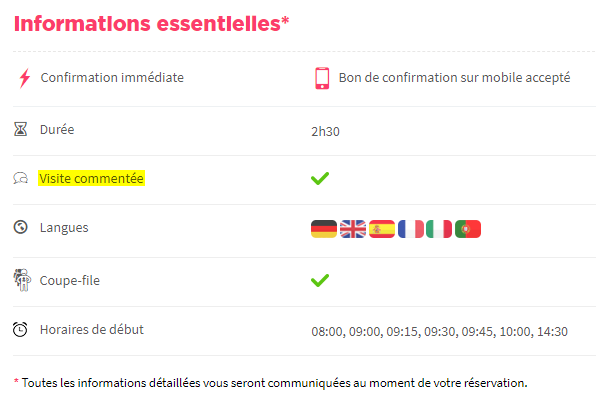
Task: Click the green checkmark for Coupe-file
Action: [320, 280]
